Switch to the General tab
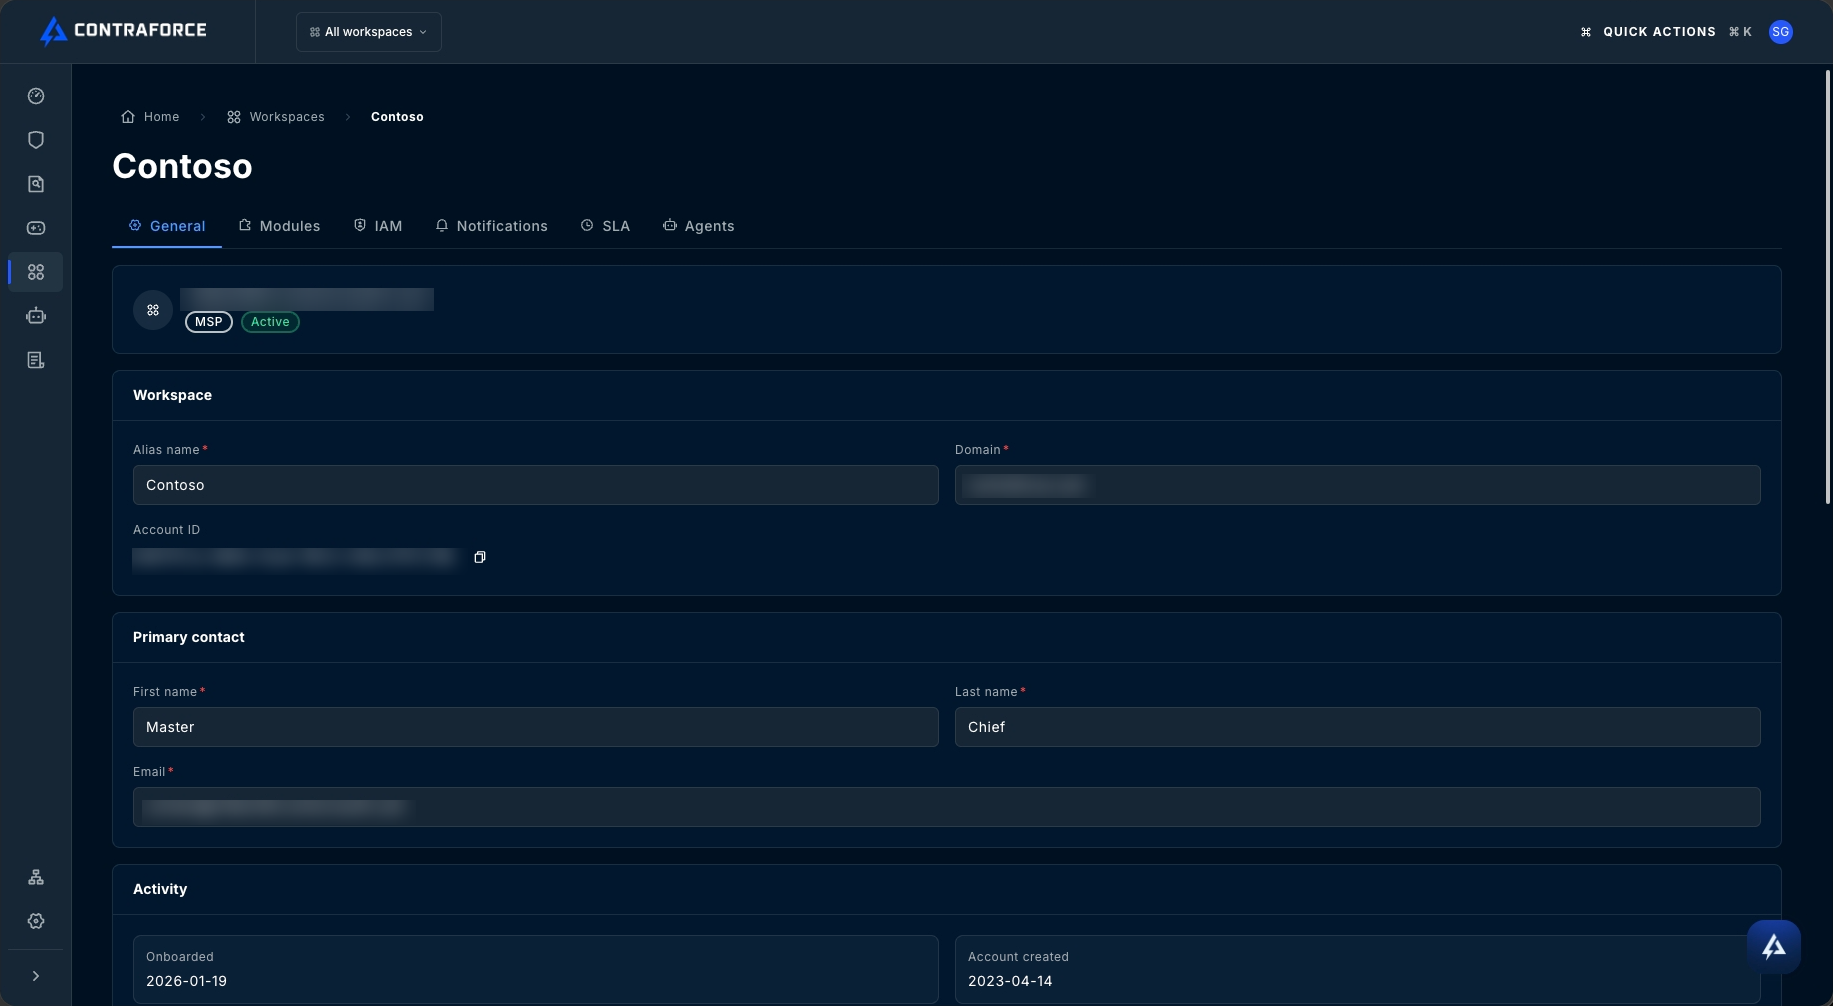Viewport: 1833px width, 1006px height. 167,226
